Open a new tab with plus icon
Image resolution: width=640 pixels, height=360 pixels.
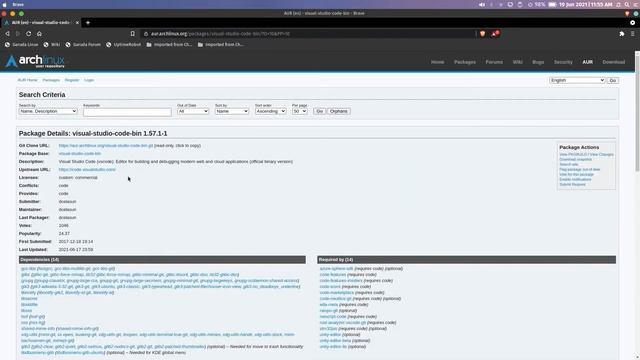point(88,23)
